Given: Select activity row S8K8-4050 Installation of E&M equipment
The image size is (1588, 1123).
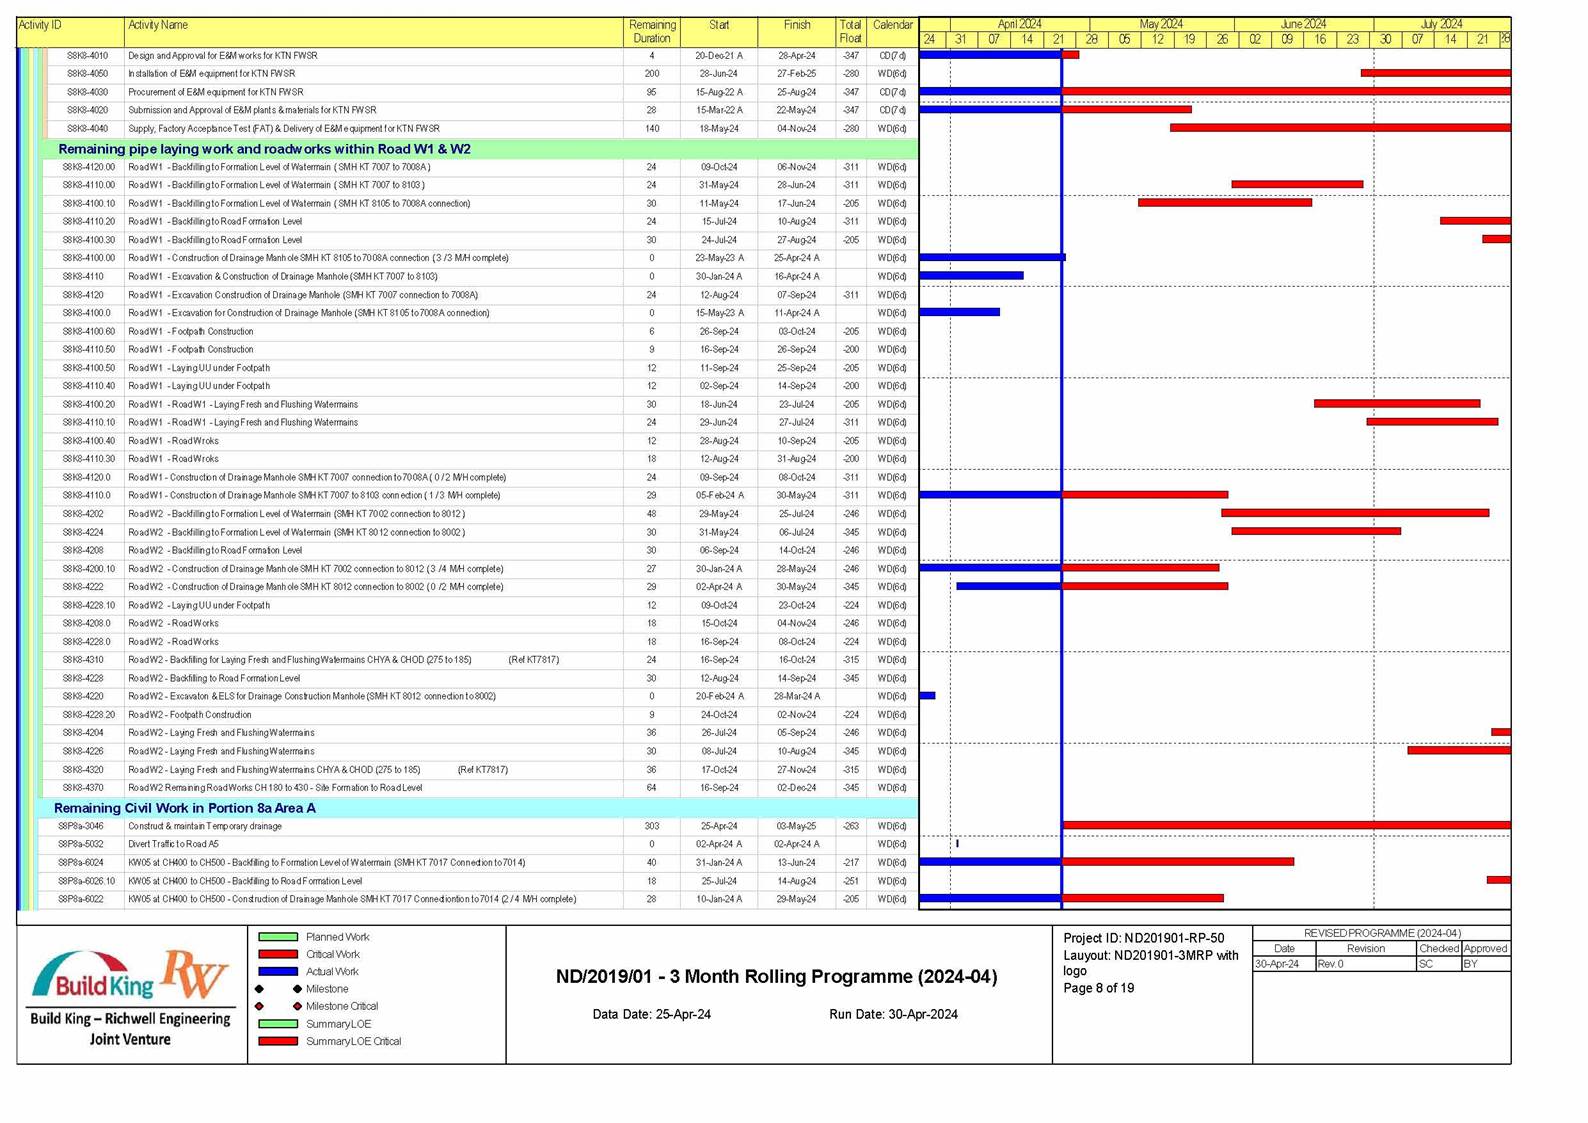Looking at the screenshot, I should point(211,74).
